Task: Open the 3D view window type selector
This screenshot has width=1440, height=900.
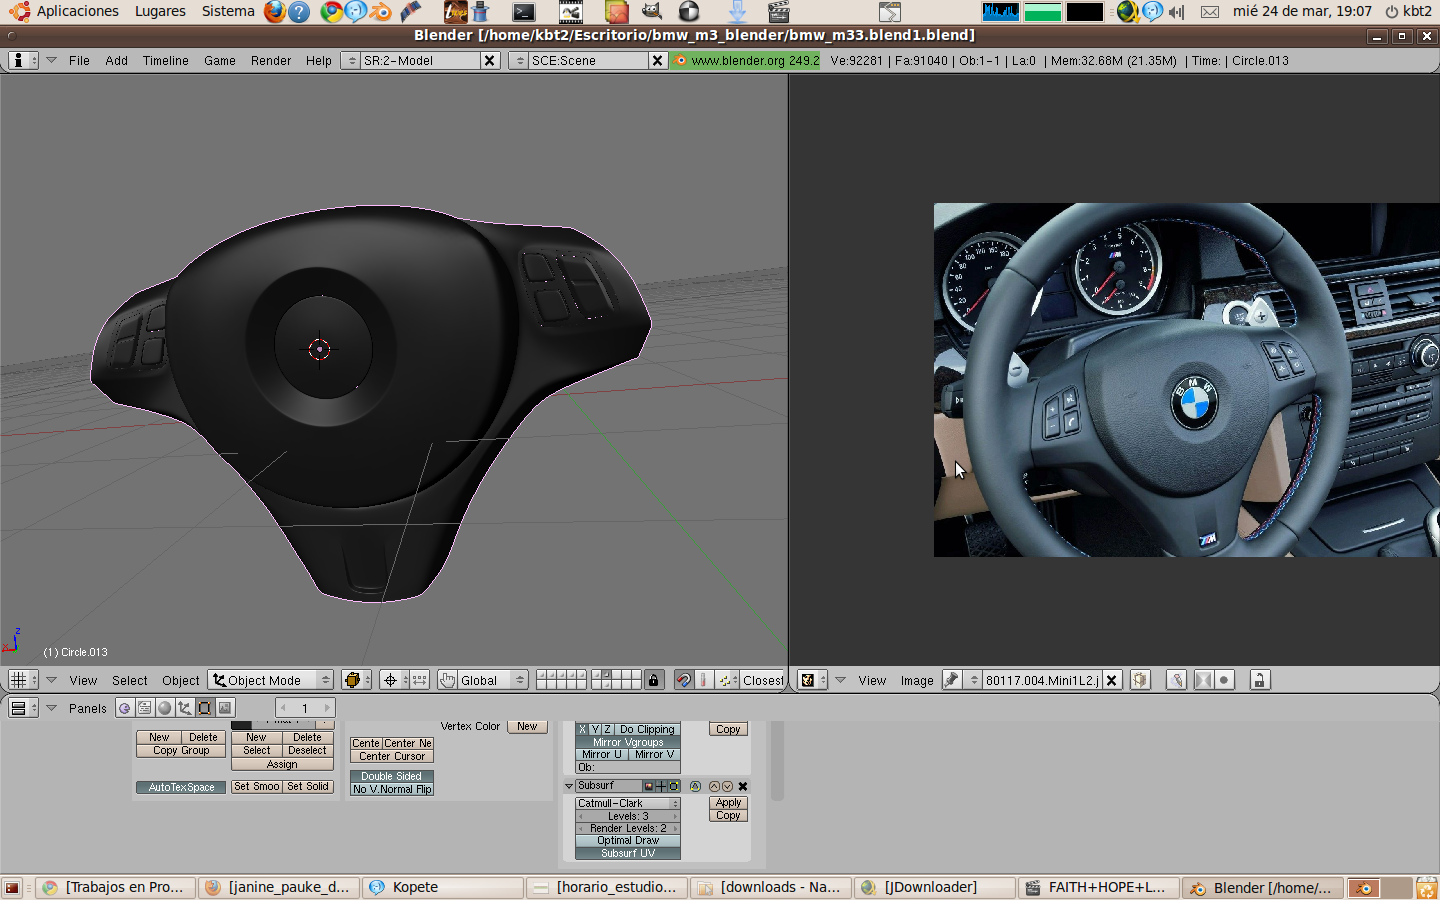Action: point(23,680)
